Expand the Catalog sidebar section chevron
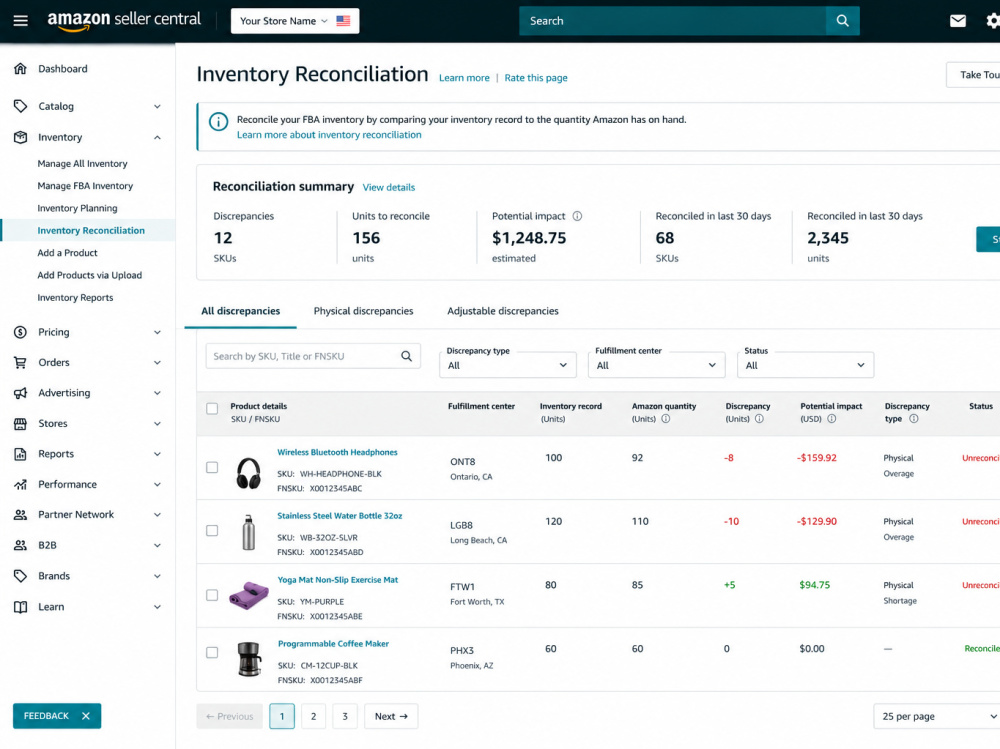The image size is (1000, 749). tap(157, 107)
